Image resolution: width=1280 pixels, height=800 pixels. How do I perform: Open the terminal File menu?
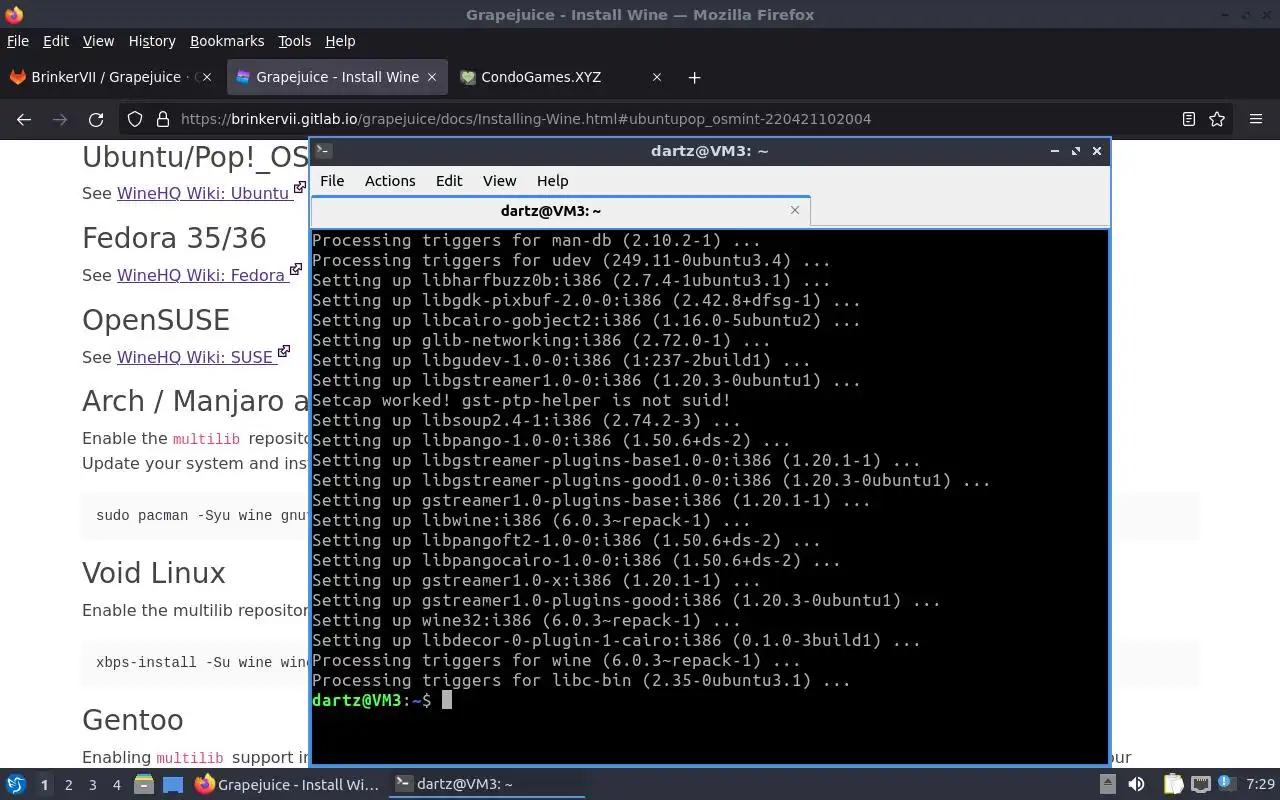[332, 181]
